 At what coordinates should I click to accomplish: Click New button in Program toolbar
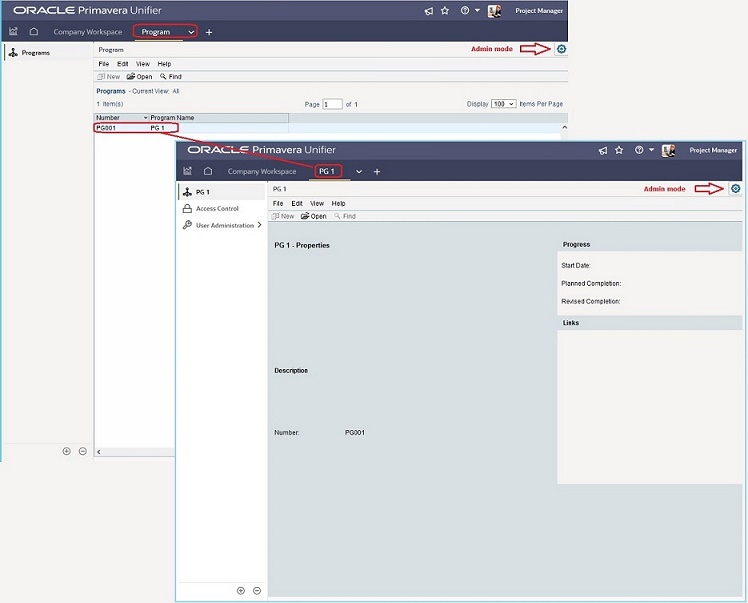pyautogui.click(x=109, y=76)
